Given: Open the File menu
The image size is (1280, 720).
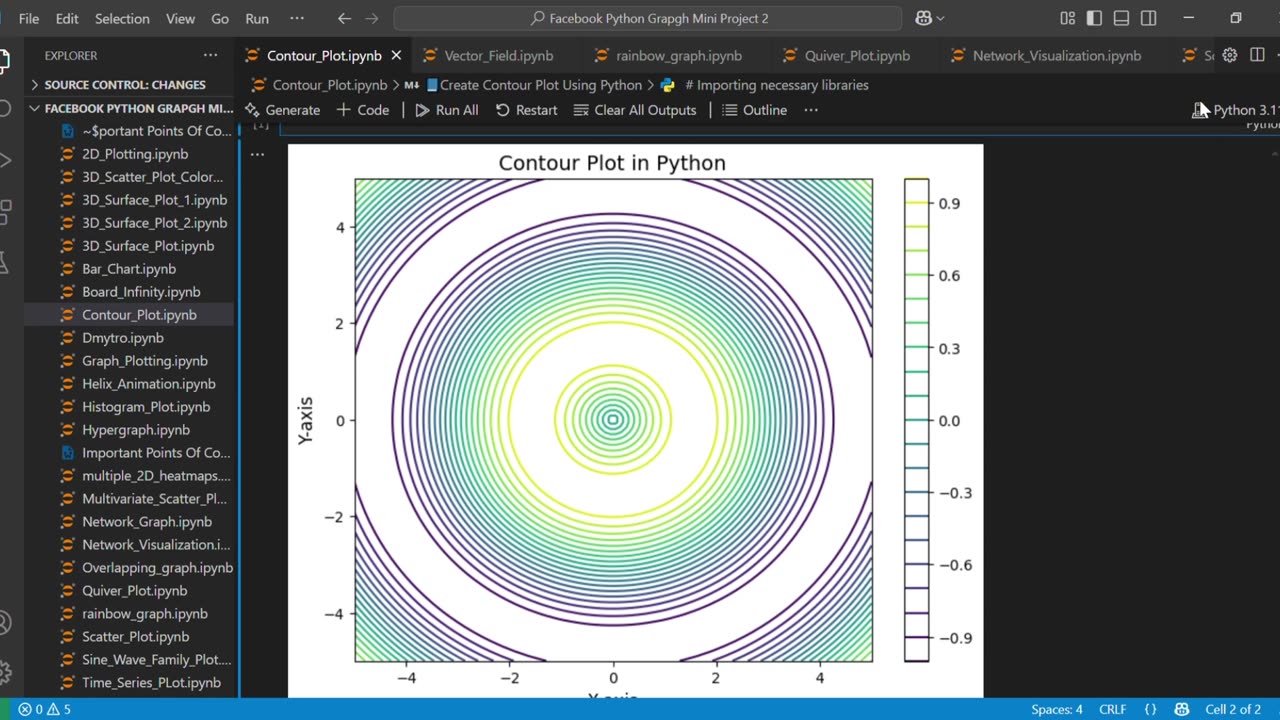Looking at the screenshot, I should click(x=29, y=18).
